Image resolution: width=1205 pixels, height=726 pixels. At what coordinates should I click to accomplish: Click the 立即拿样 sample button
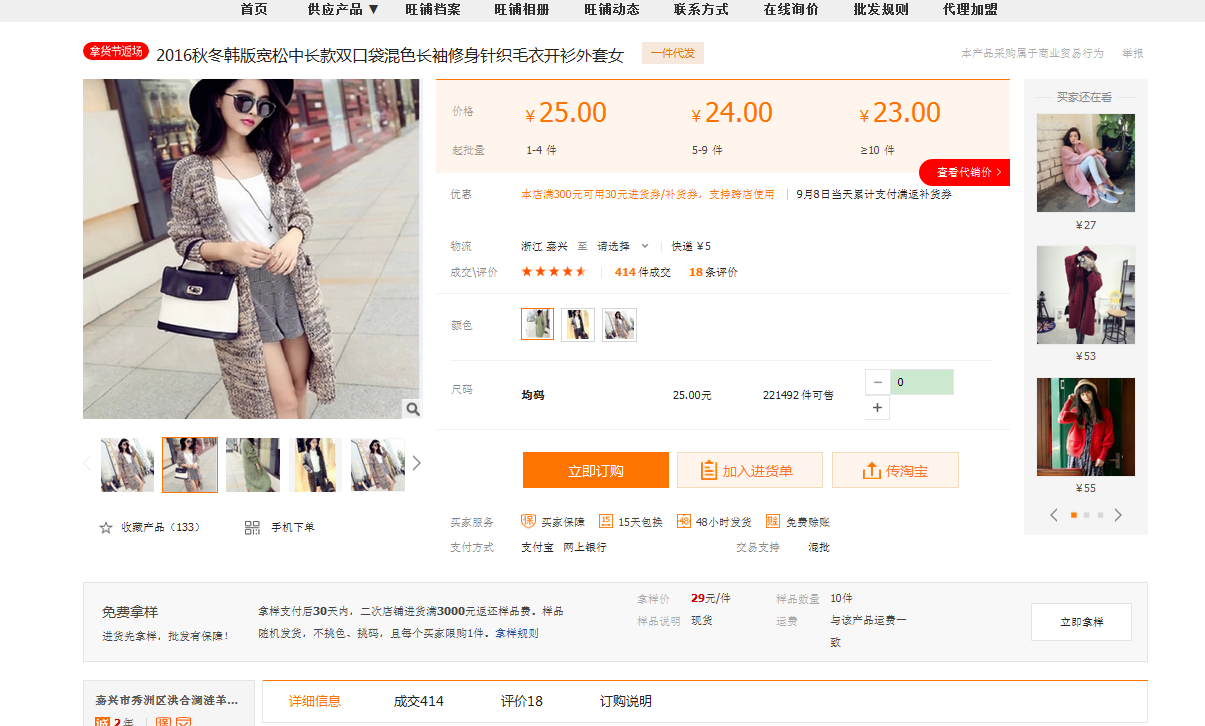pyautogui.click(x=1081, y=622)
